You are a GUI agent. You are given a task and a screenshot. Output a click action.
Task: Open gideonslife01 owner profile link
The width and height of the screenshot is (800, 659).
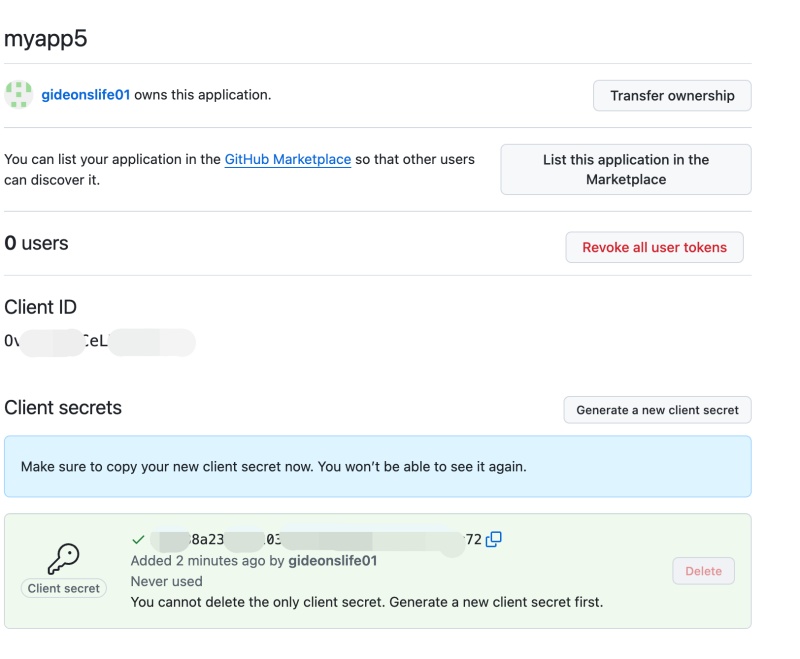coord(86,95)
